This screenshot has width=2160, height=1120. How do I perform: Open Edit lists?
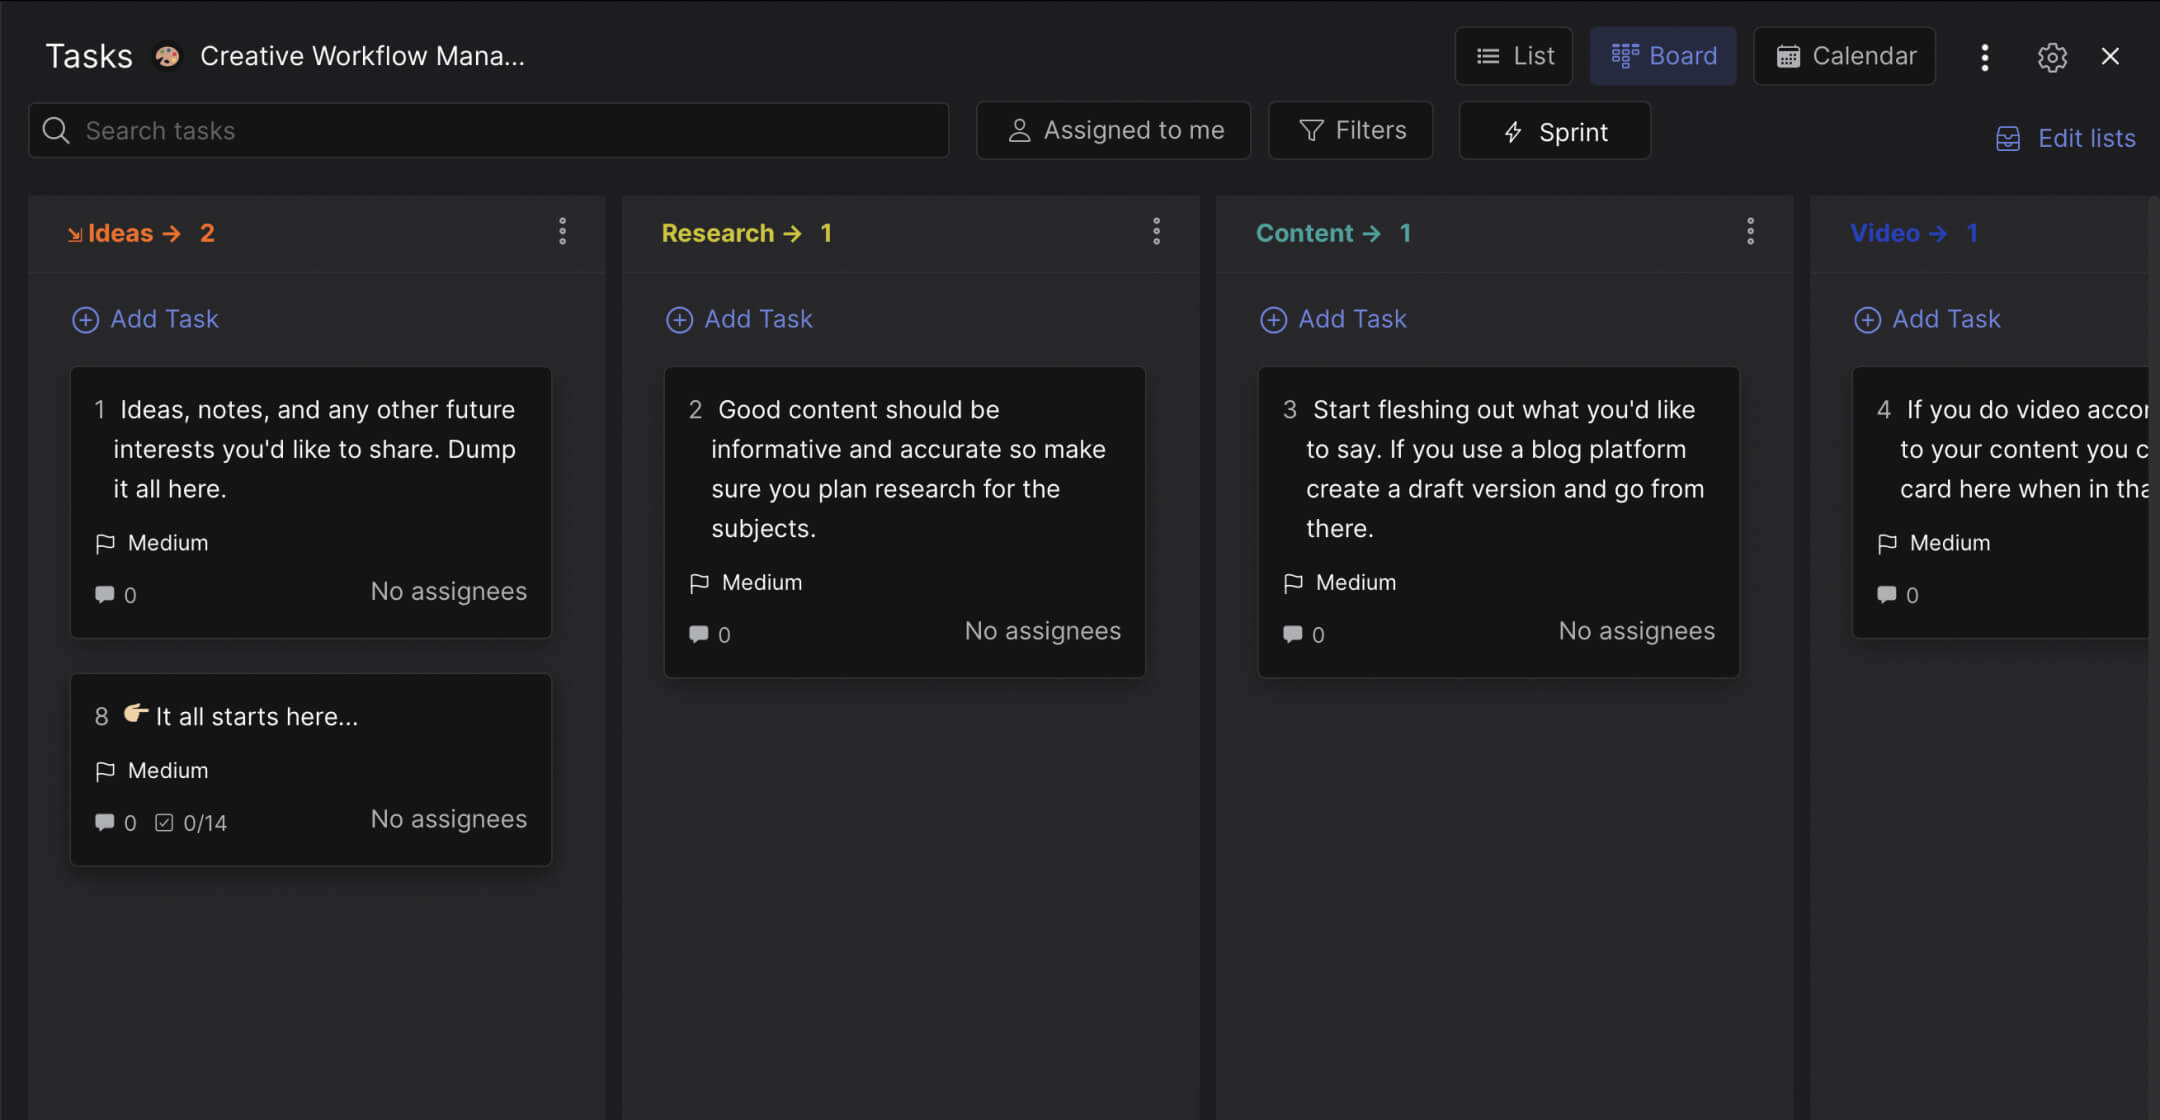pos(2067,138)
